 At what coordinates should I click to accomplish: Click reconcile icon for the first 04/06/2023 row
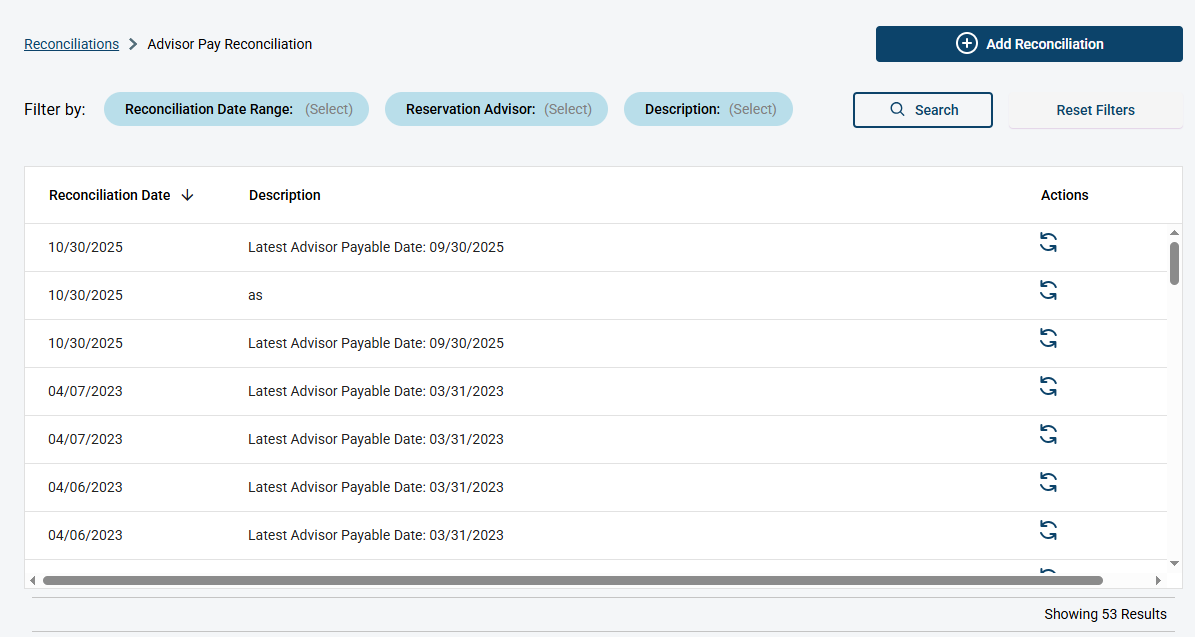pyautogui.click(x=1049, y=482)
